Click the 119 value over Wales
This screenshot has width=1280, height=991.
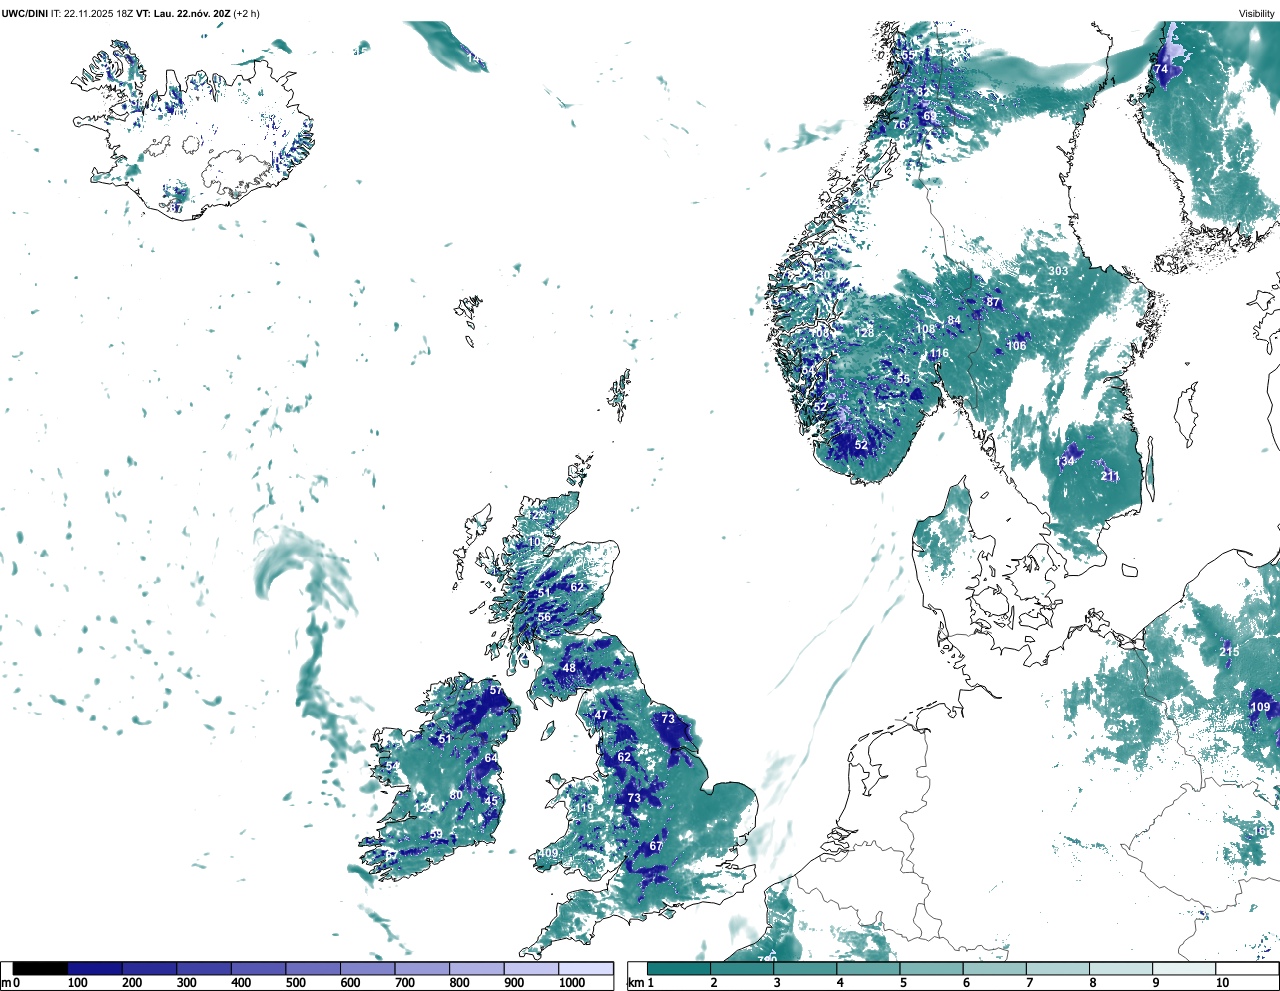coord(584,808)
